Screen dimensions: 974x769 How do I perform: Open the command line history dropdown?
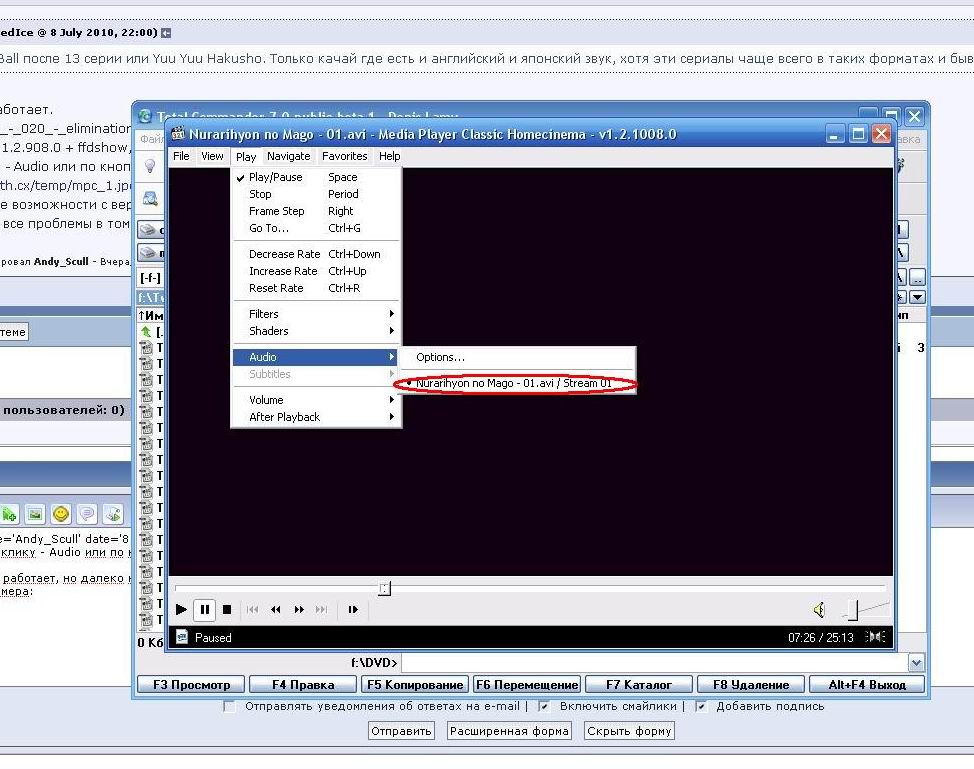click(x=916, y=663)
